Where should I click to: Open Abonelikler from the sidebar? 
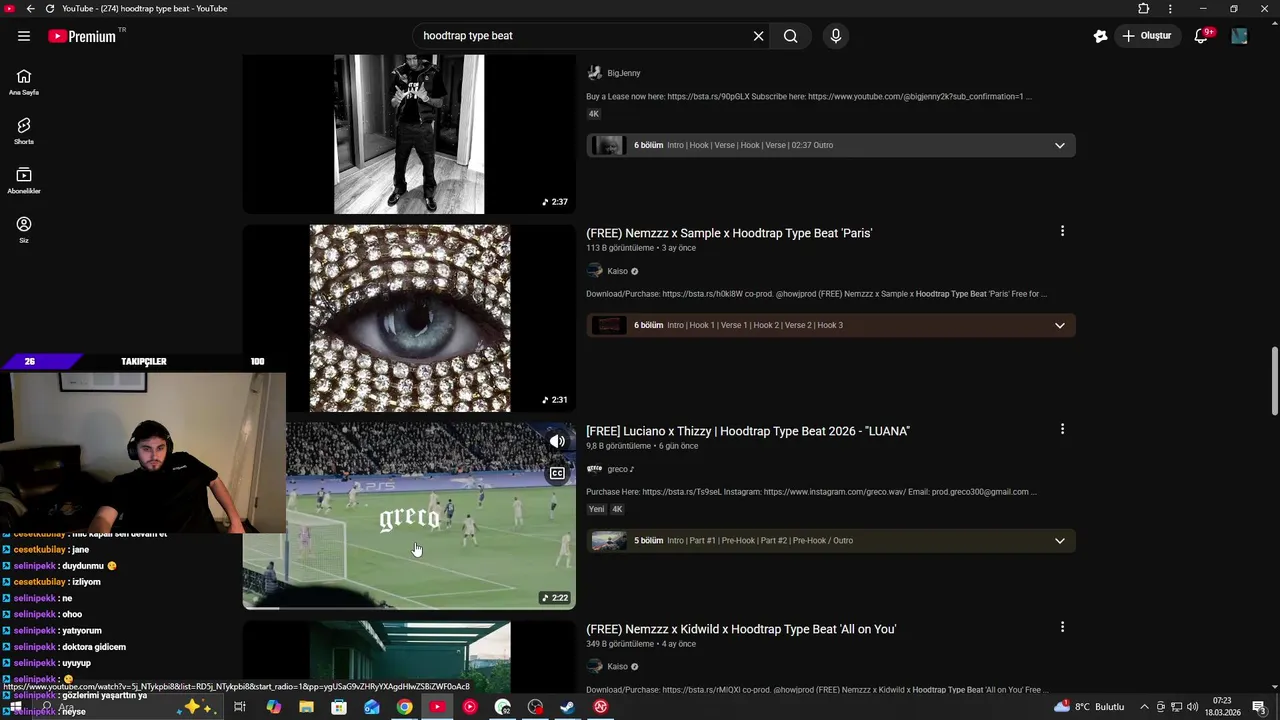pos(24,181)
